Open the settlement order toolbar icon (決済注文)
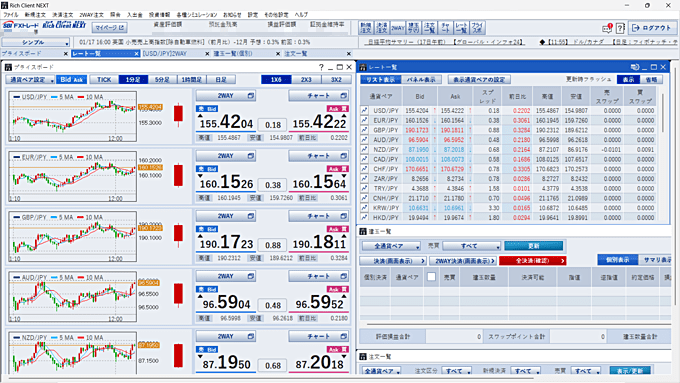Screen dimensions: 680x383 coord(381,28)
